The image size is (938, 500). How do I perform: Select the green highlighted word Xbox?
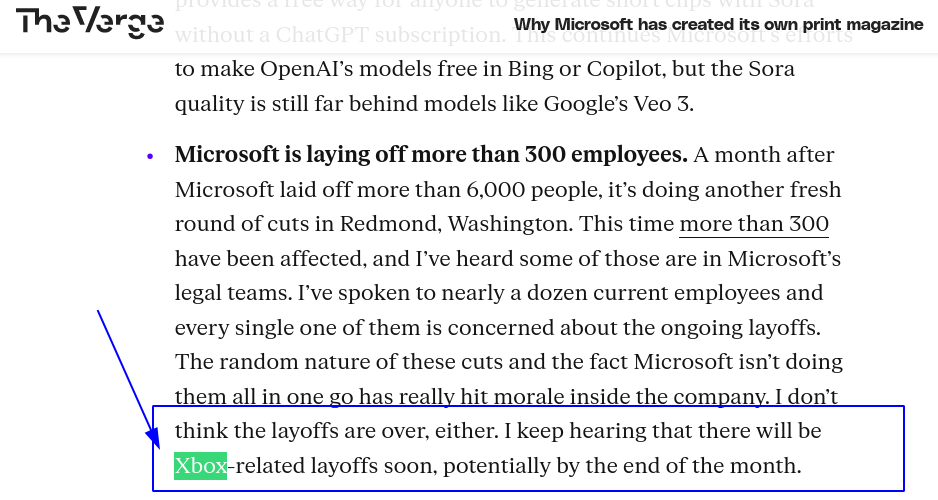[x=200, y=466]
